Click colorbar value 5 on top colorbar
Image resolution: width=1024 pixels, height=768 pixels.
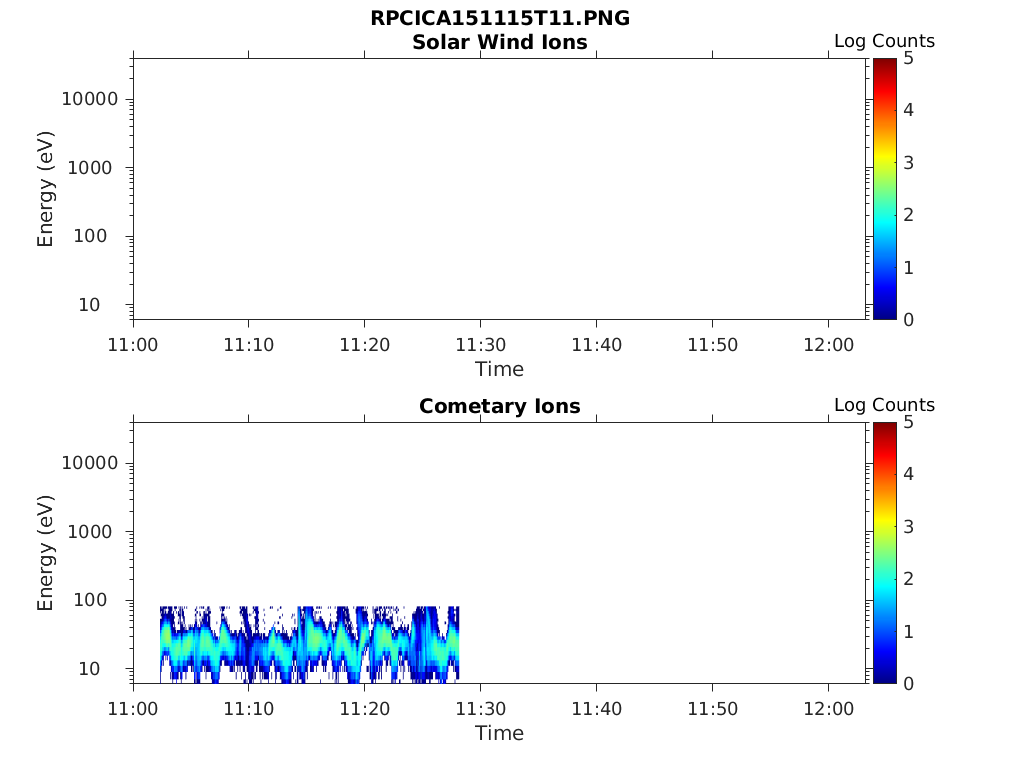908,59
